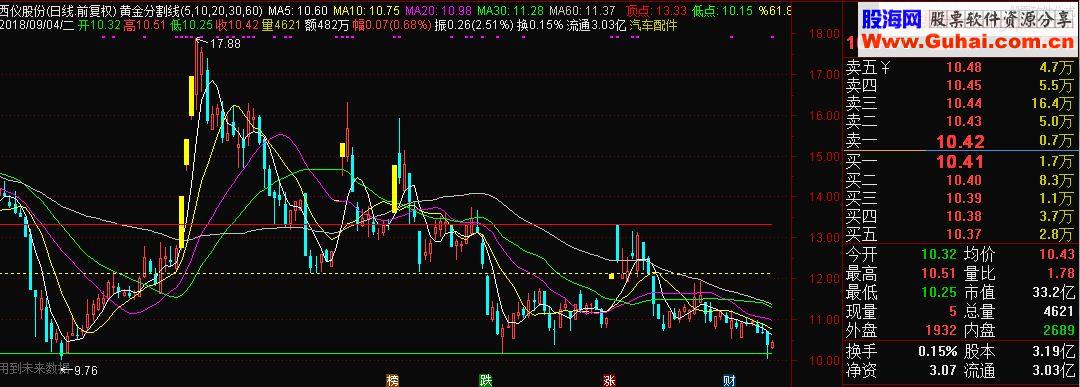This screenshot has height=387, width=1080.
Task: Click the 换手 value 0.15%
Action: coord(937,351)
